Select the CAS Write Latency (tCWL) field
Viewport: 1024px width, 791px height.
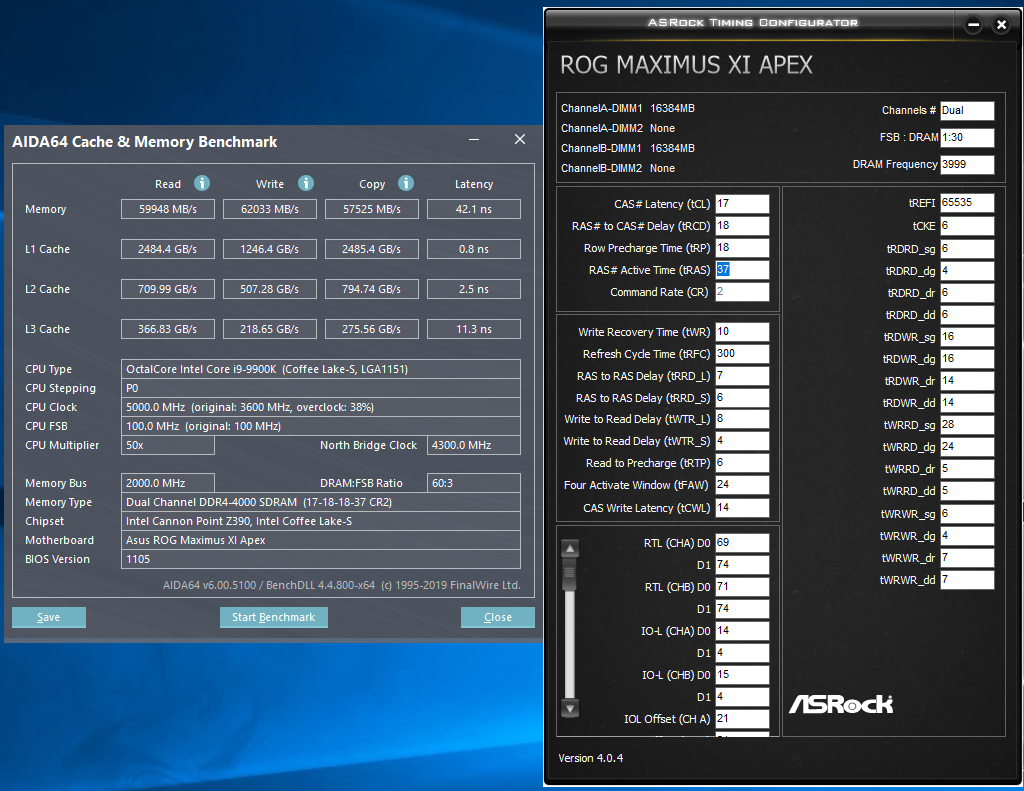742,508
